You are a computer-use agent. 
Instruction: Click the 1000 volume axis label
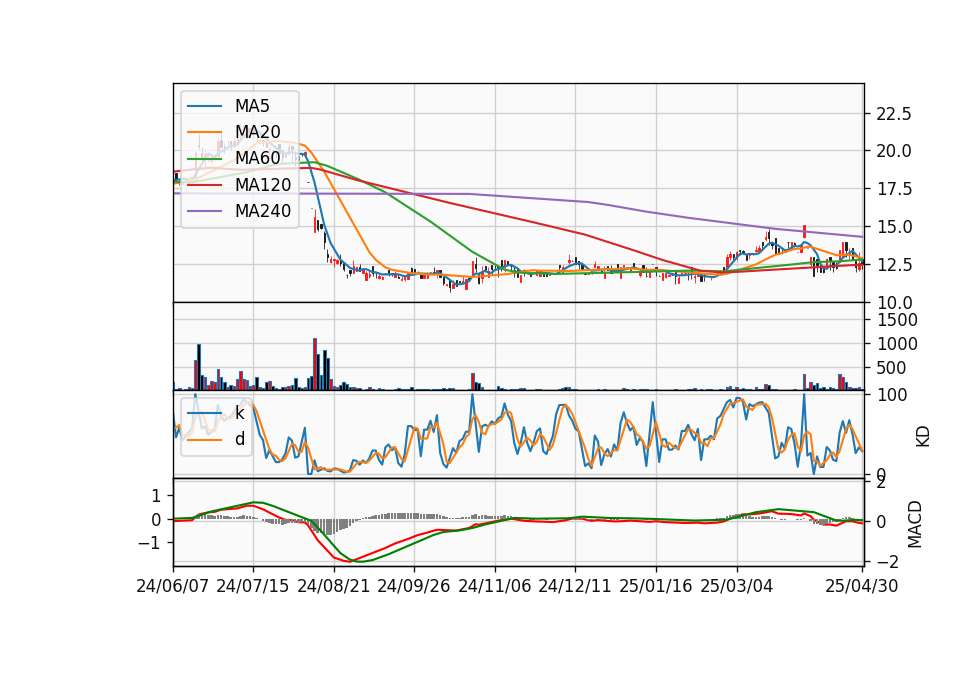tap(897, 344)
